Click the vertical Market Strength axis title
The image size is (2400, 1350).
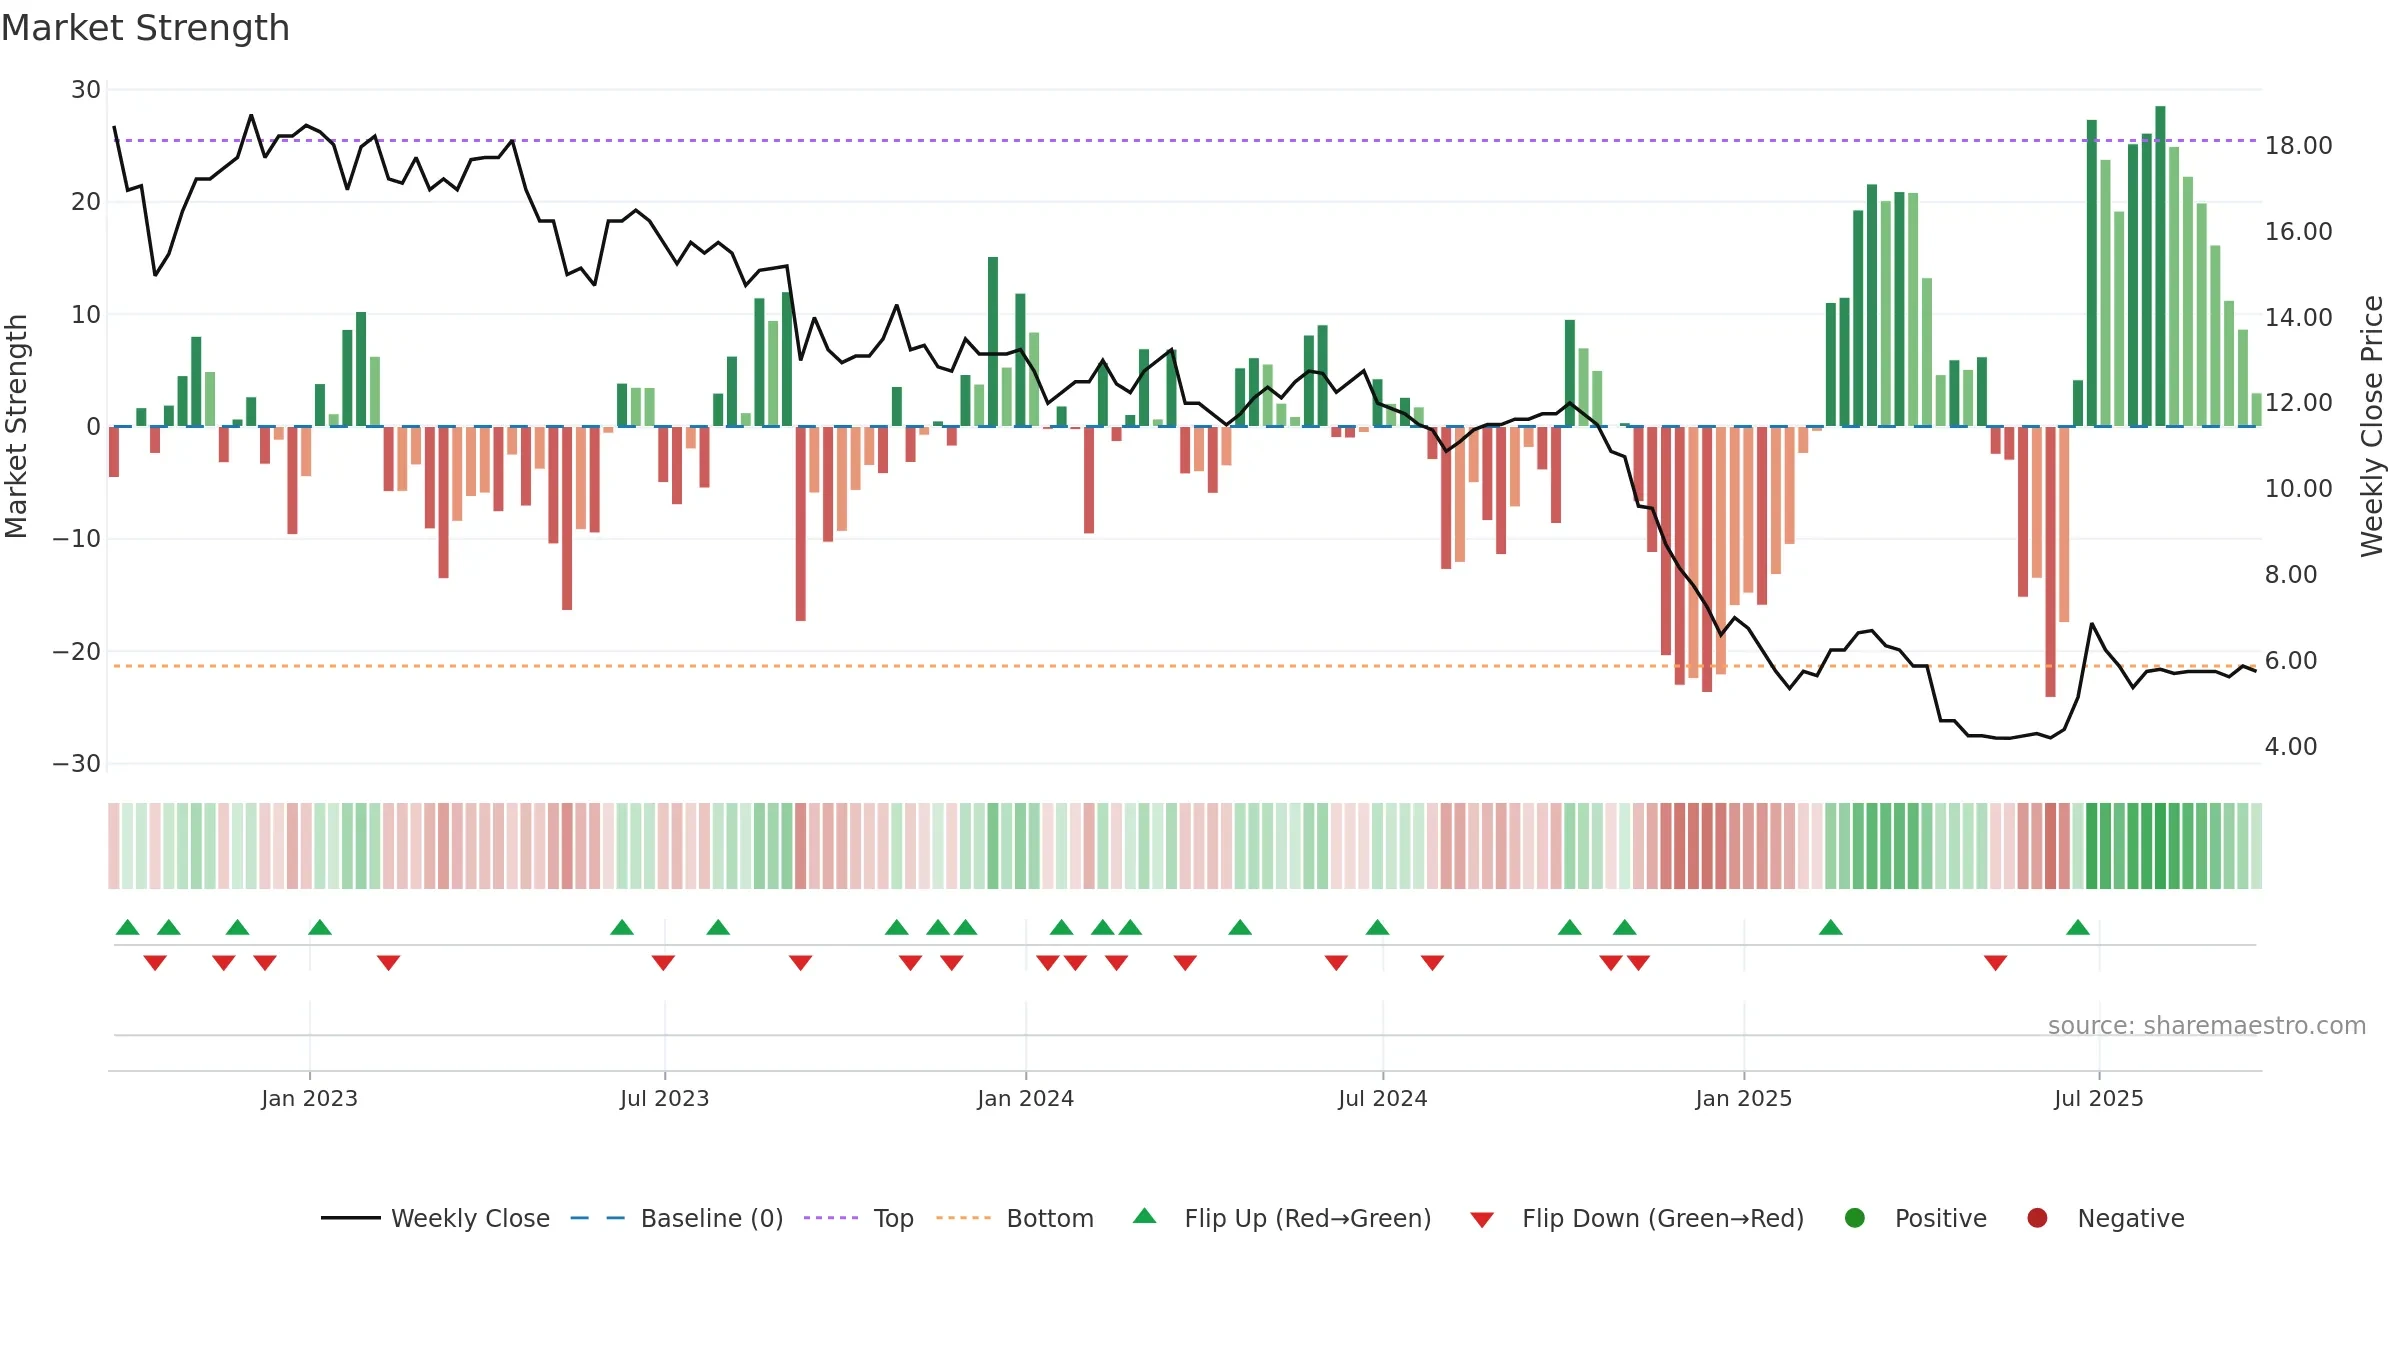(16, 426)
